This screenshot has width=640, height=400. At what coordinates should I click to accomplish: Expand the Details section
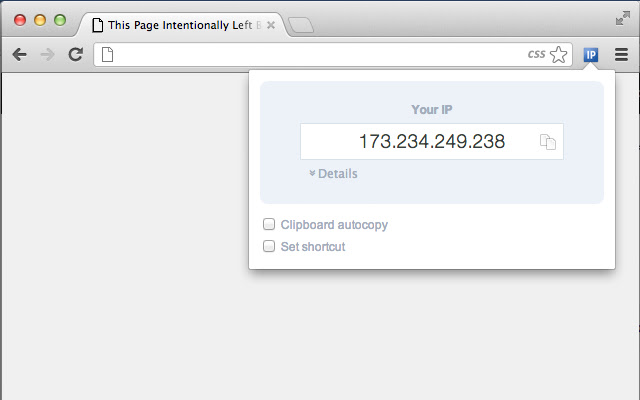(334, 174)
